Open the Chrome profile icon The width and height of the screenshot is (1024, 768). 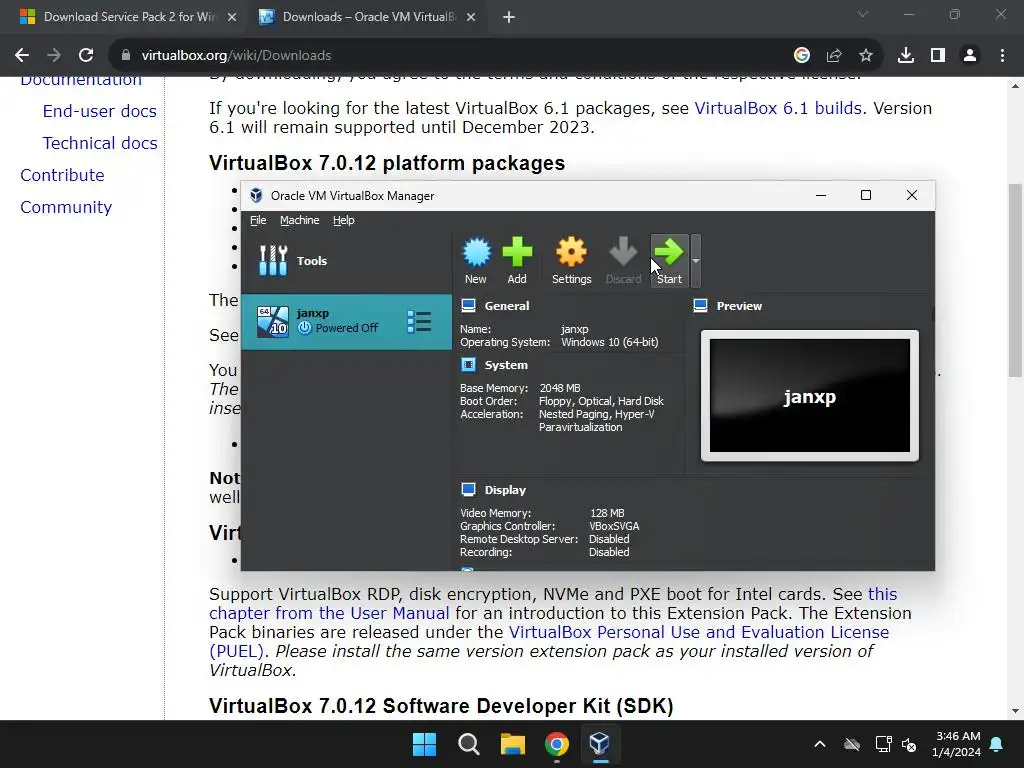pos(970,56)
